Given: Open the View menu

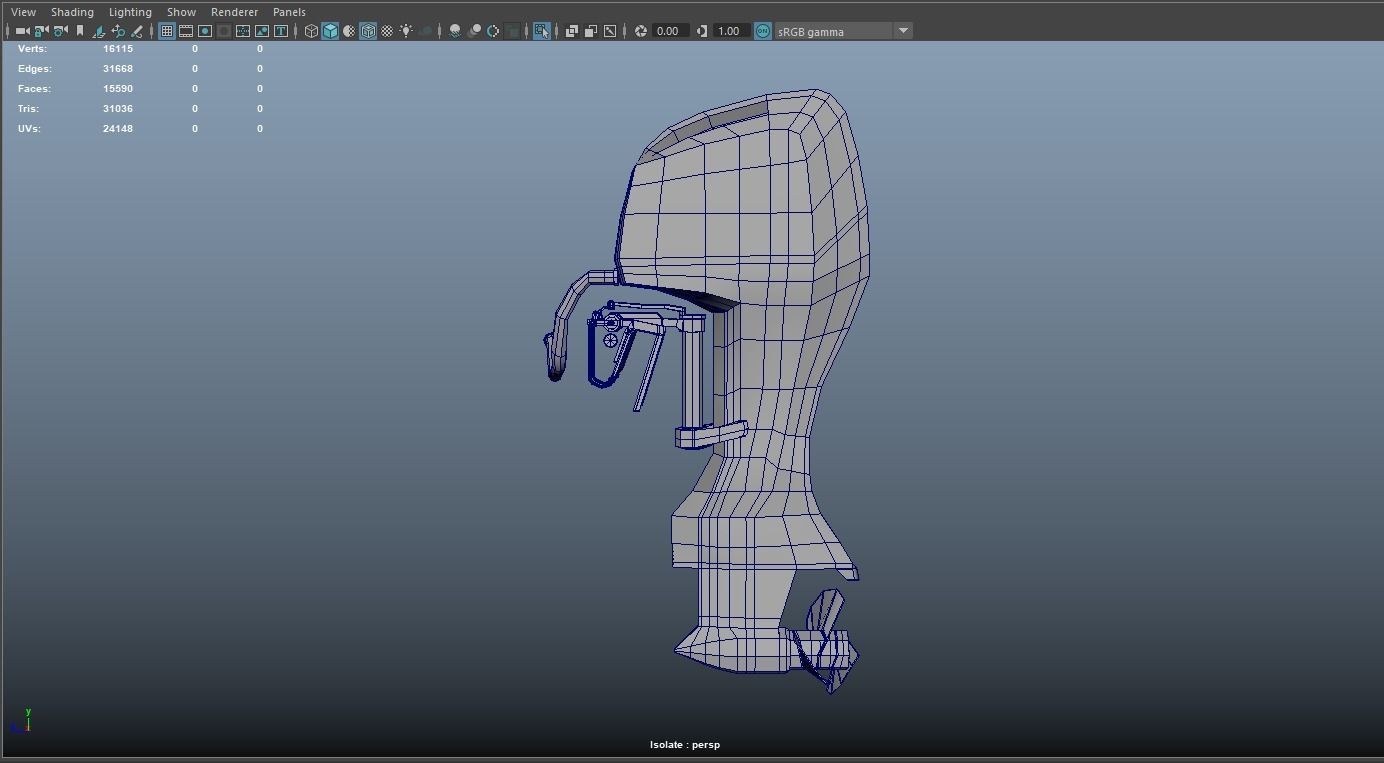Looking at the screenshot, I should (x=23, y=12).
